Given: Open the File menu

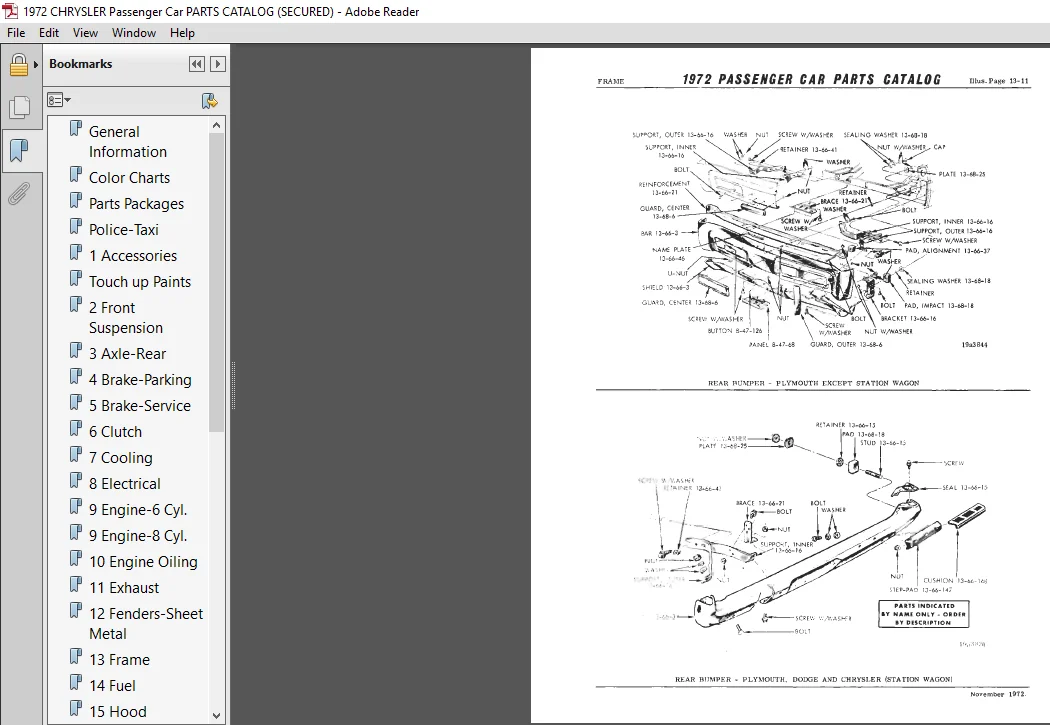Looking at the screenshot, I should (16, 33).
